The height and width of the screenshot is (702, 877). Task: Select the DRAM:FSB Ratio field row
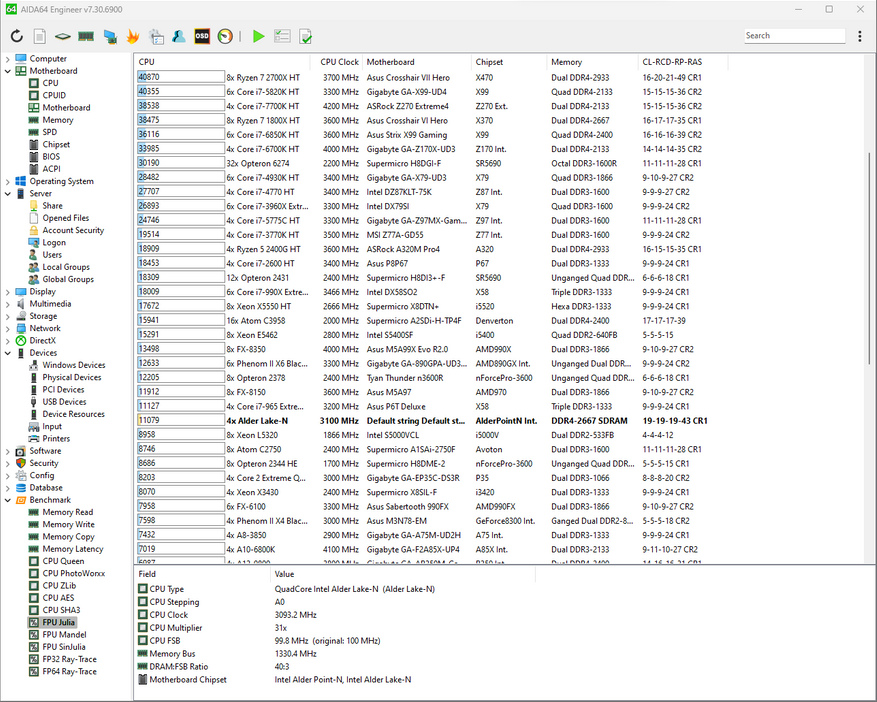tap(336, 667)
